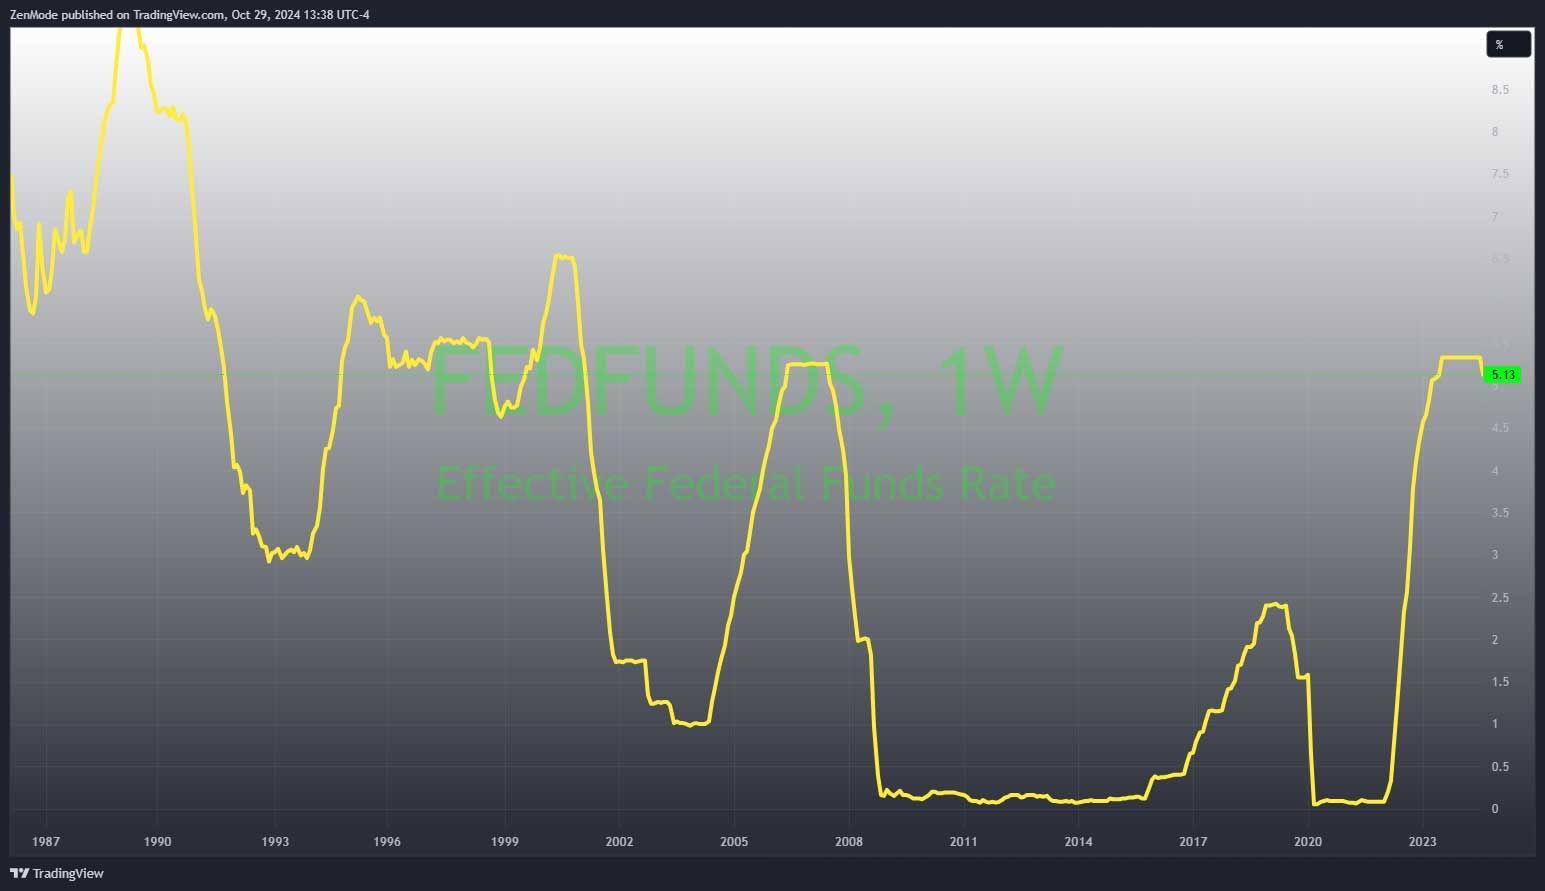Viewport: 1545px width, 891px height.
Task: Select the 1999 label on time axis
Action: point(505,842)
